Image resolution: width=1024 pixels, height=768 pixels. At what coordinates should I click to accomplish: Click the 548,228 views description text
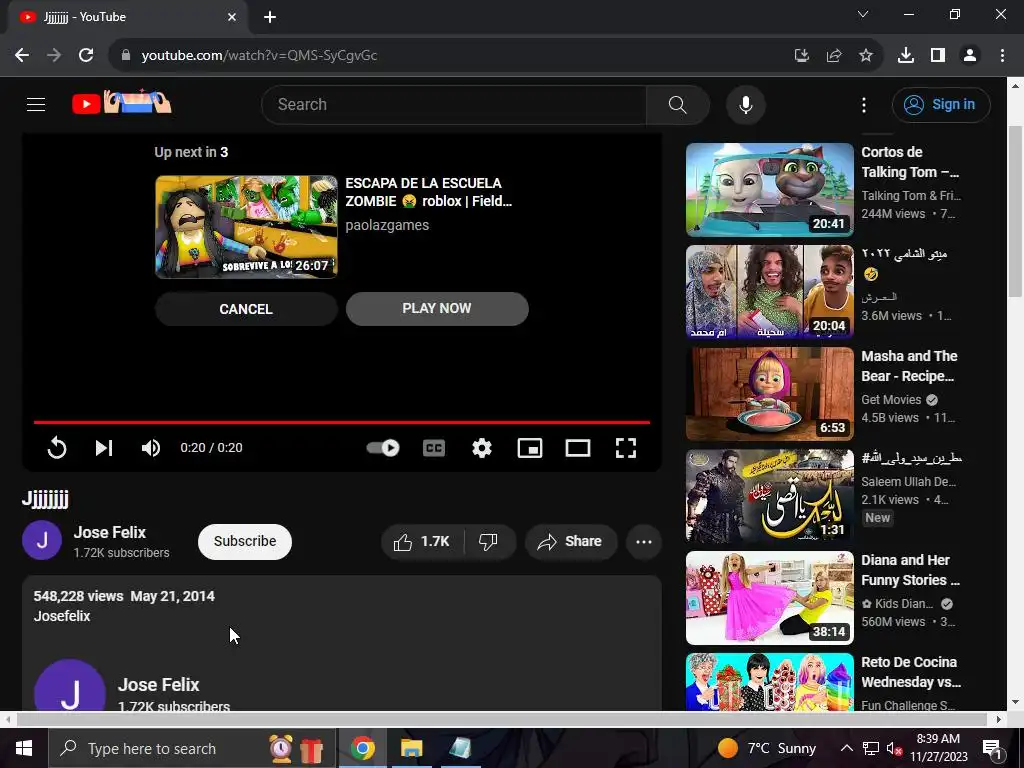(x=78, y=596)
